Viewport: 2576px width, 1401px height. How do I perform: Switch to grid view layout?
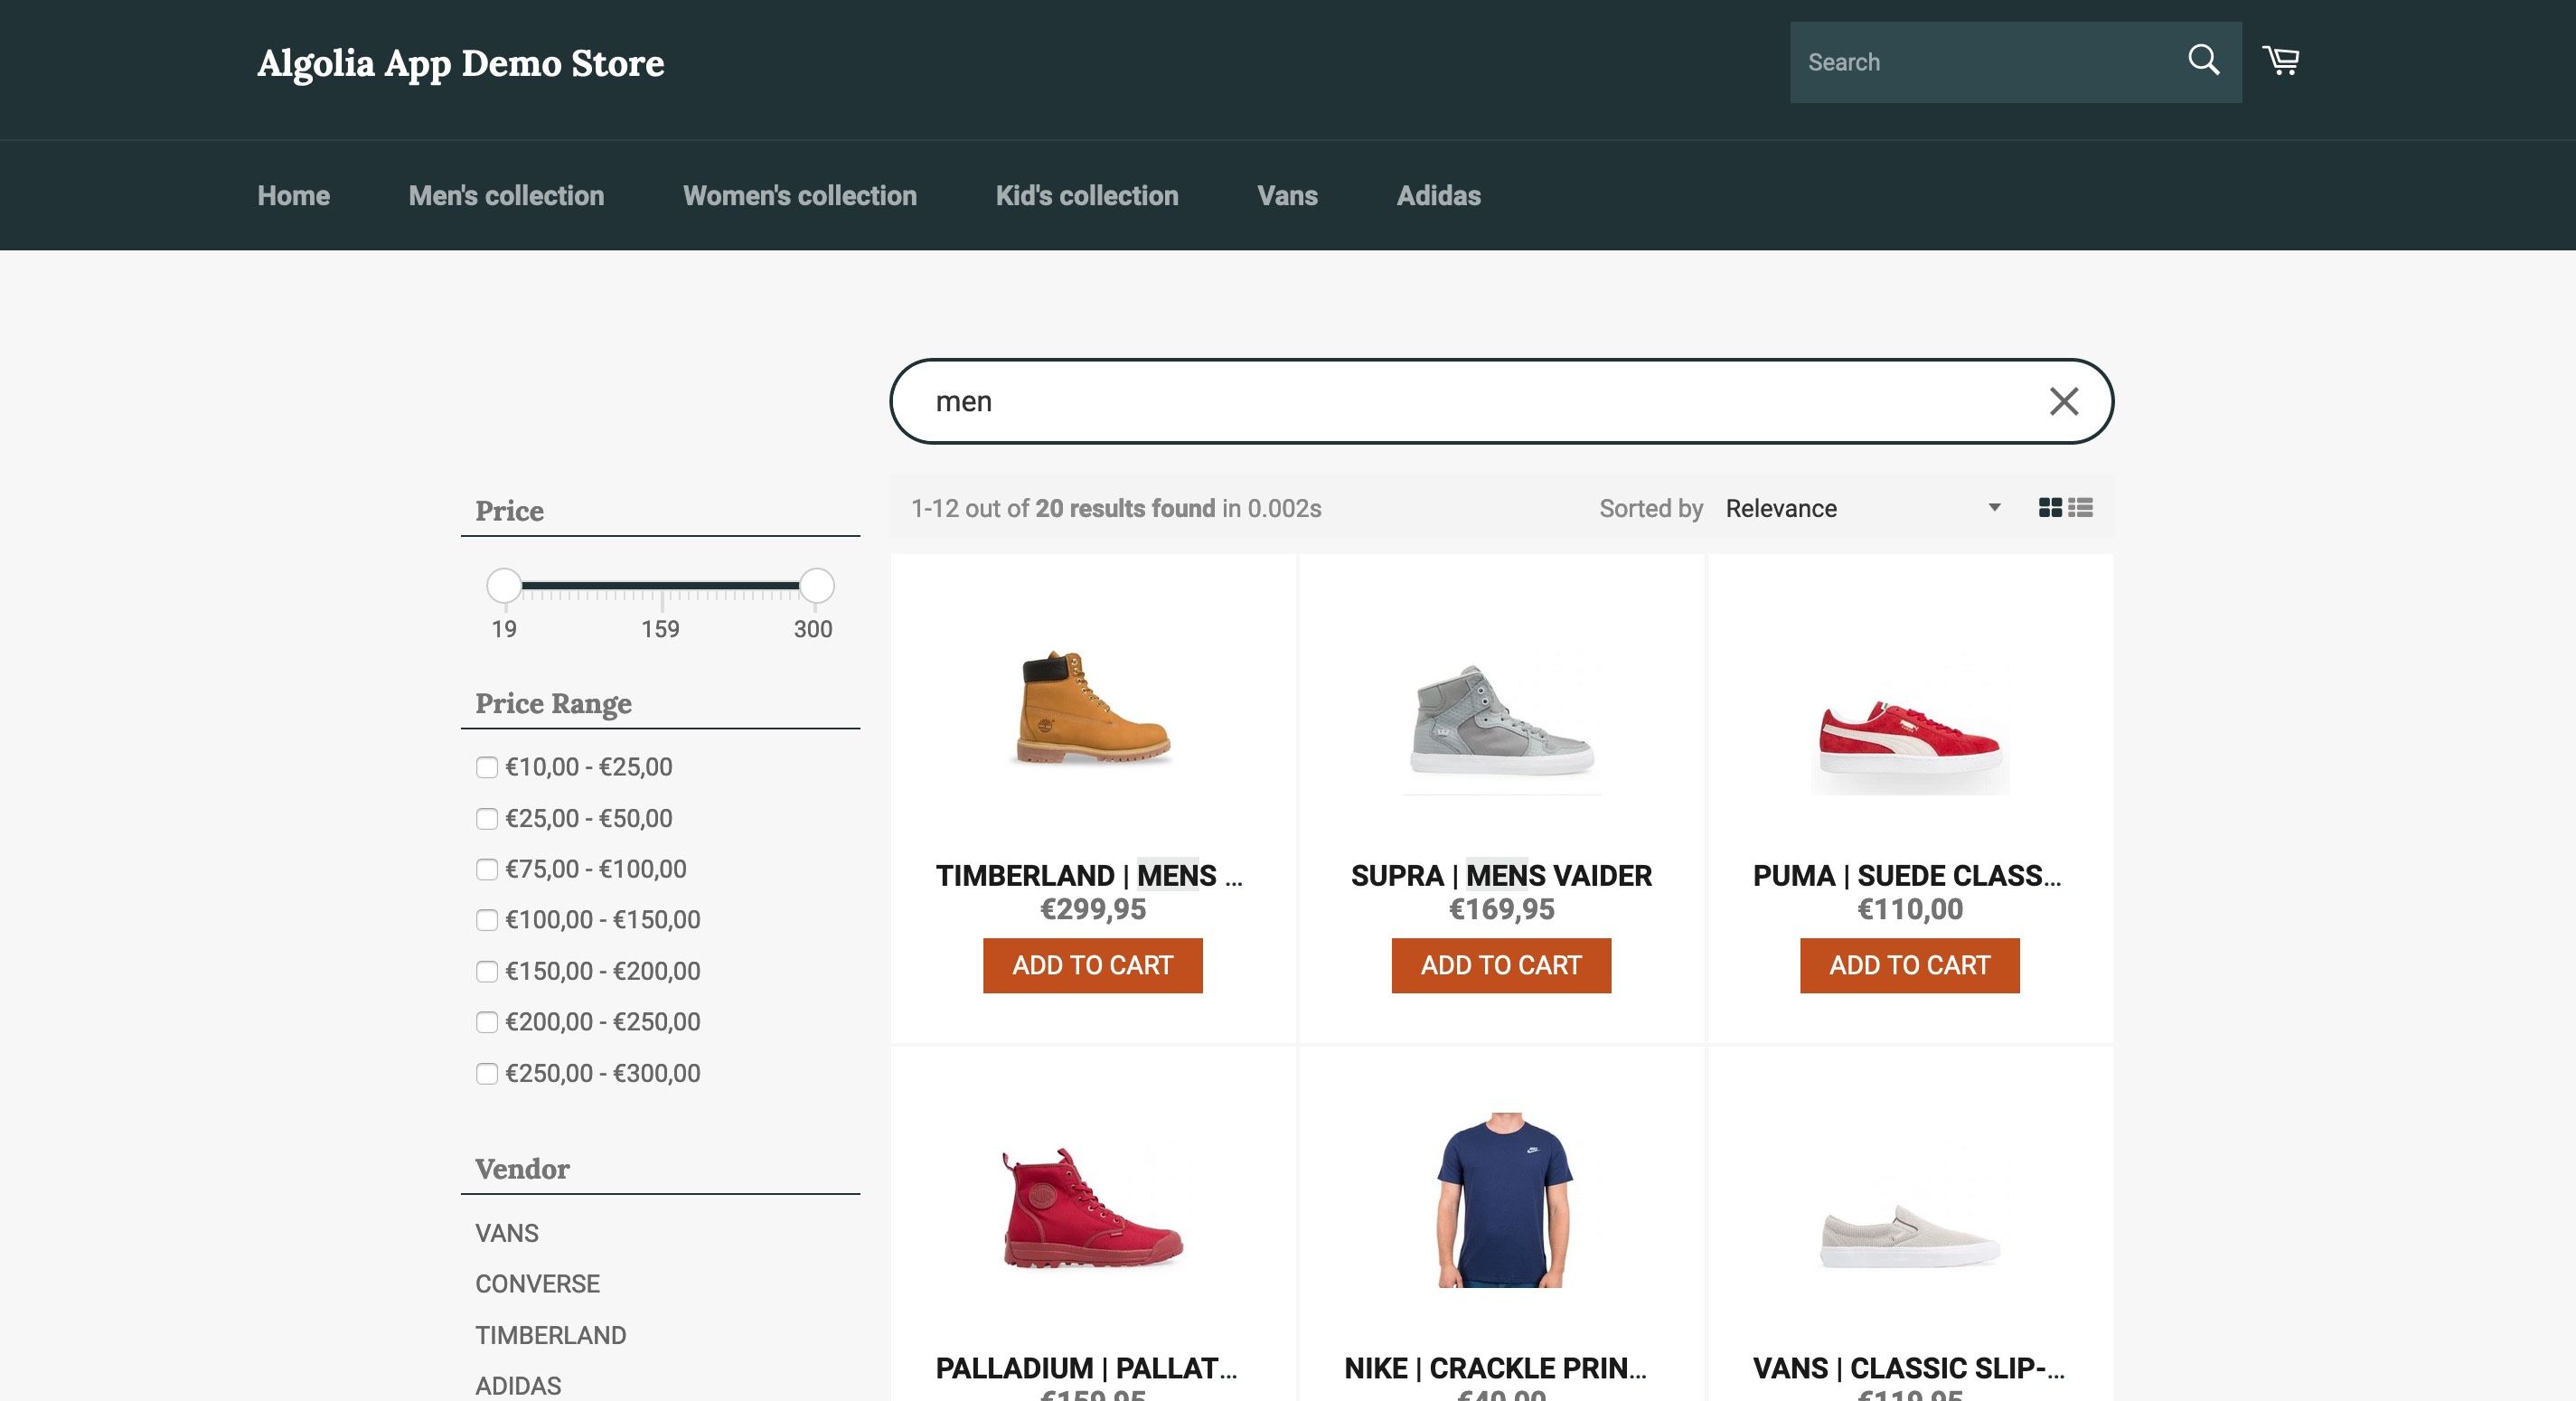pyautogui.click(x=2051, y=508)
